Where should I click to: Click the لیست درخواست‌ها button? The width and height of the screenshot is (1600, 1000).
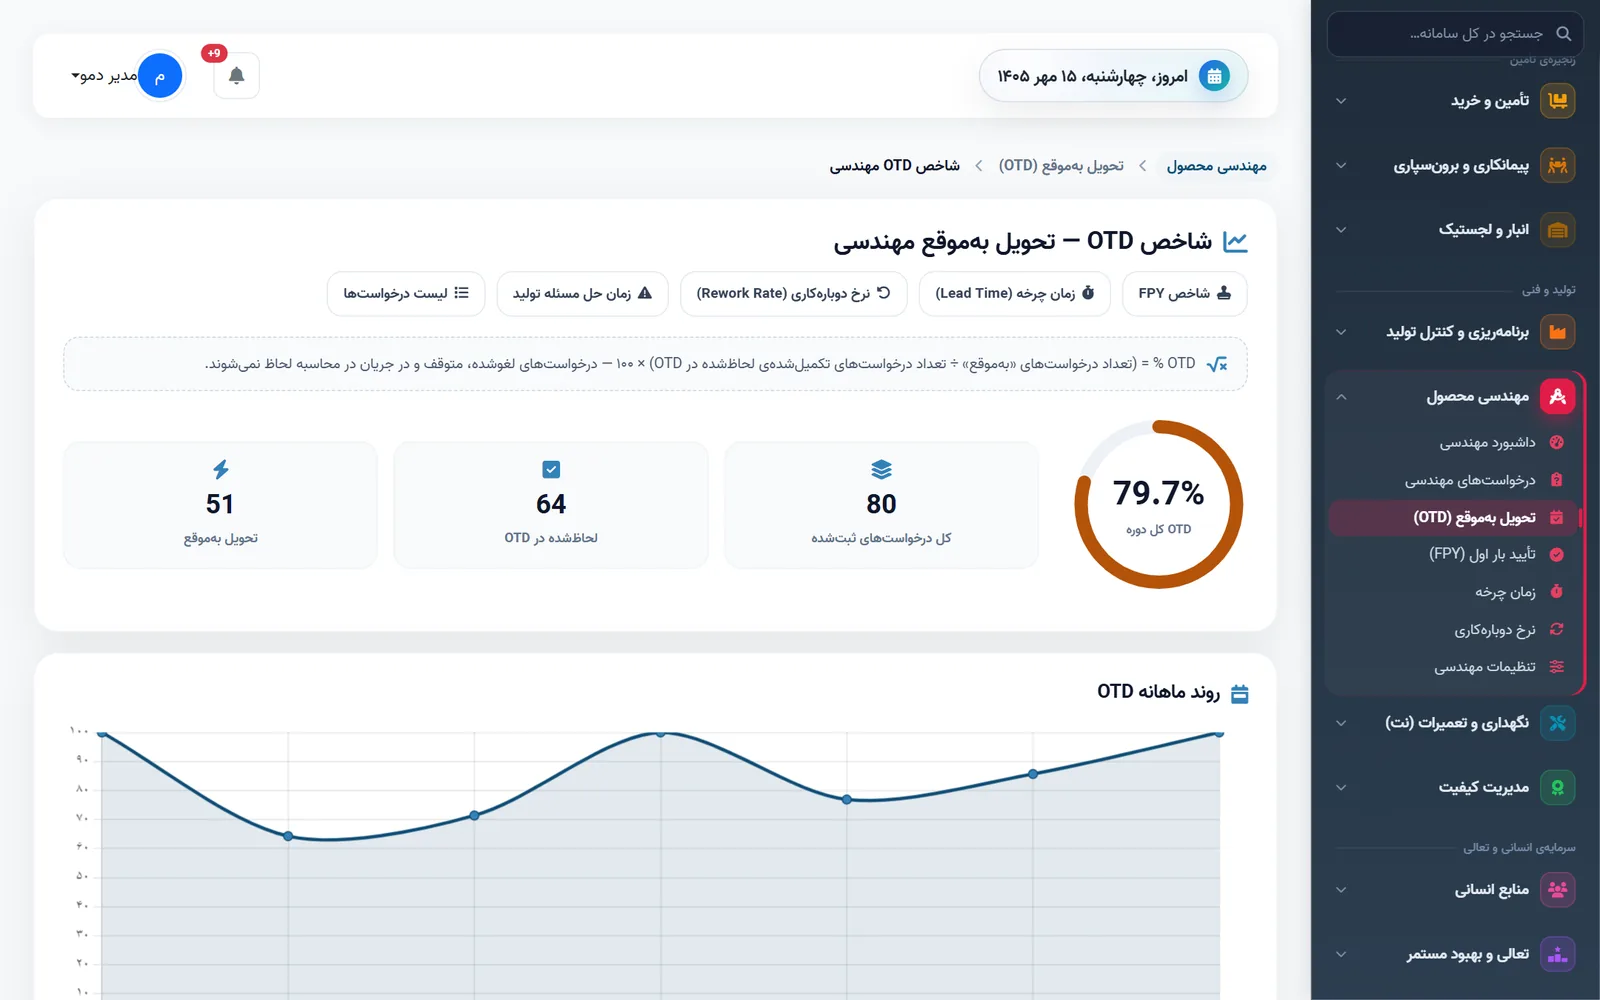[406, 293]
